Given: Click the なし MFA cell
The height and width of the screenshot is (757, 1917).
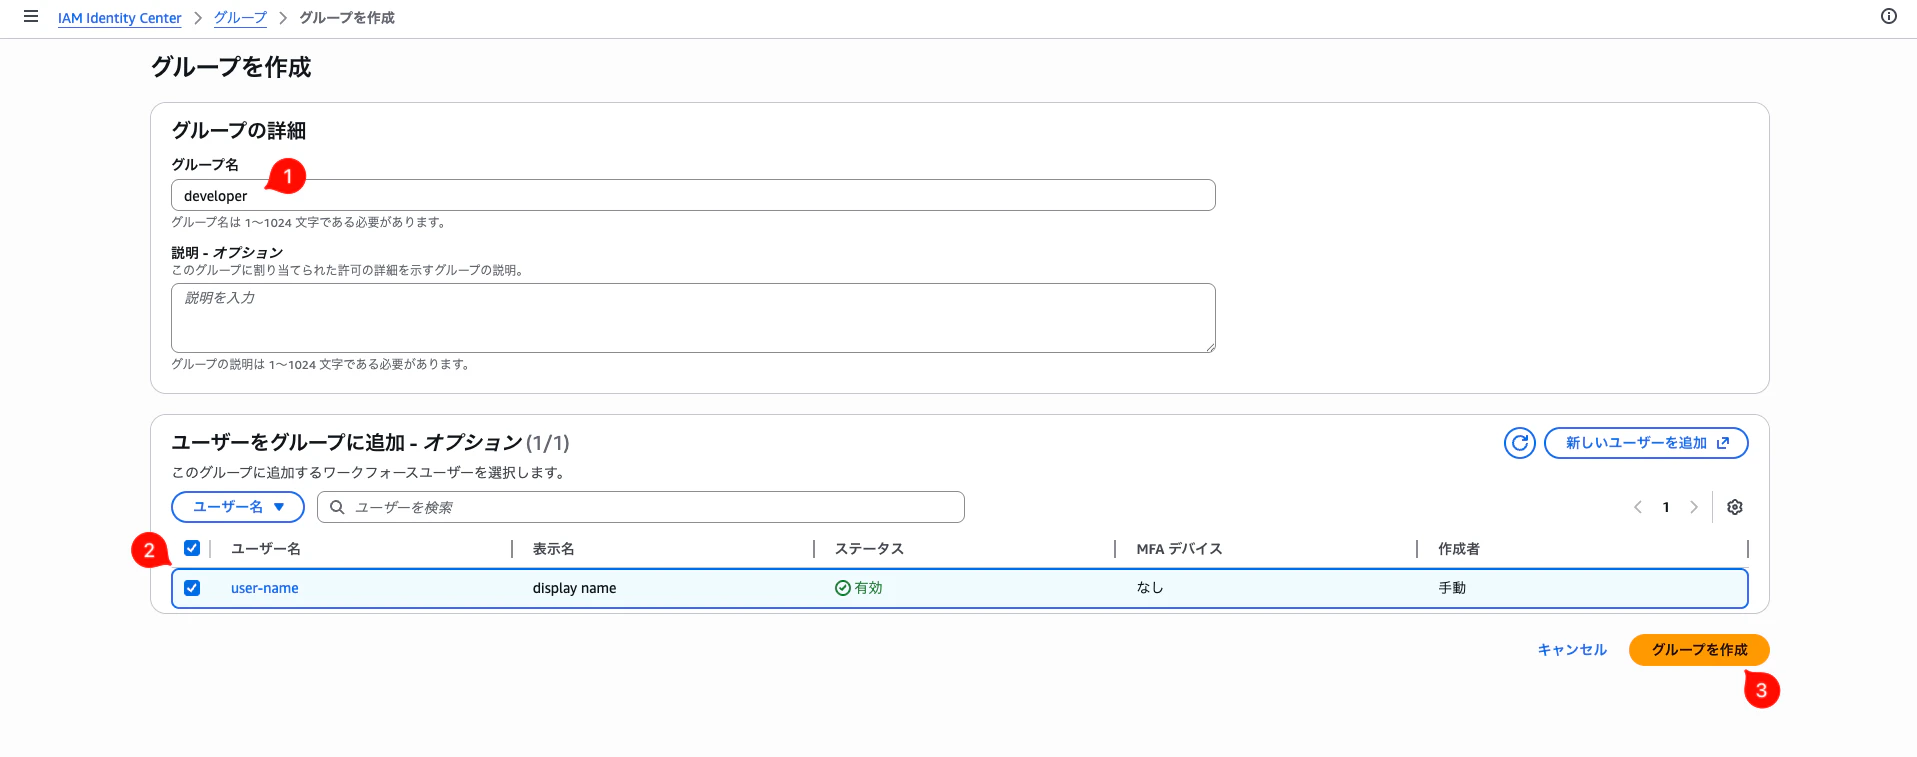Looking at the screenshot, I should click(x=1150, y=588).
